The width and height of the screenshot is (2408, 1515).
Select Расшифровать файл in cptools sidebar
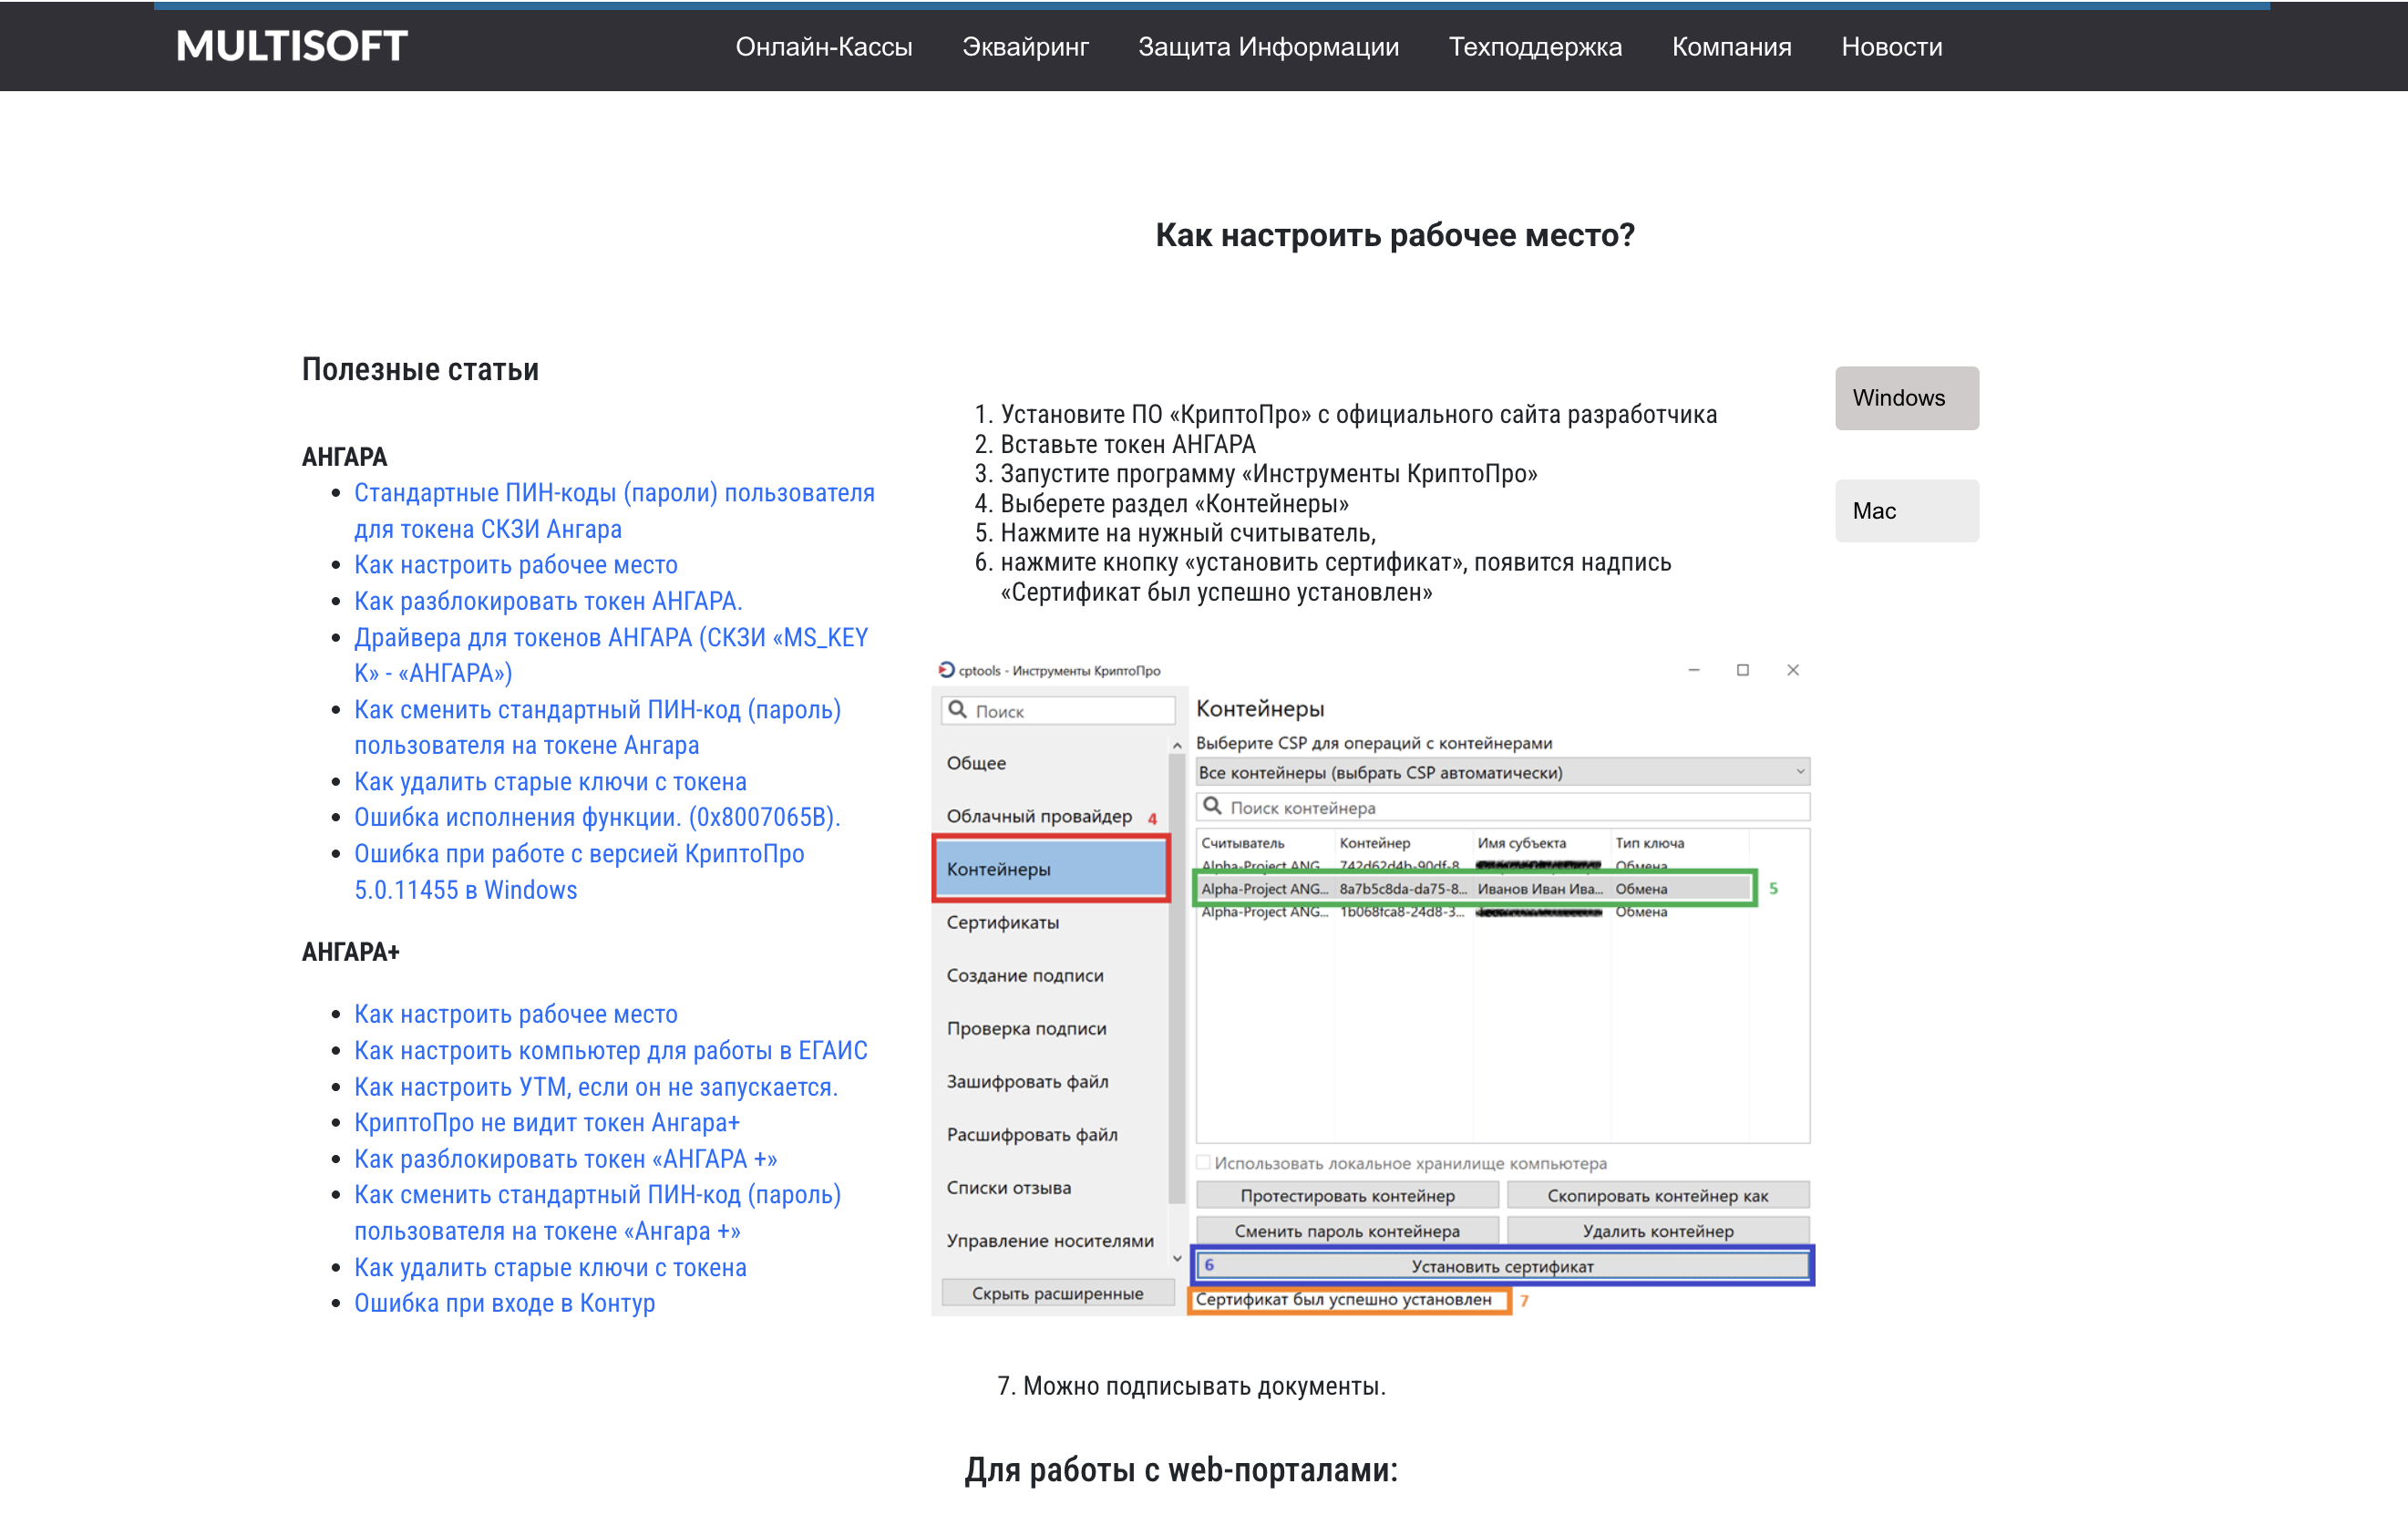click(x=1032, y=1134)
